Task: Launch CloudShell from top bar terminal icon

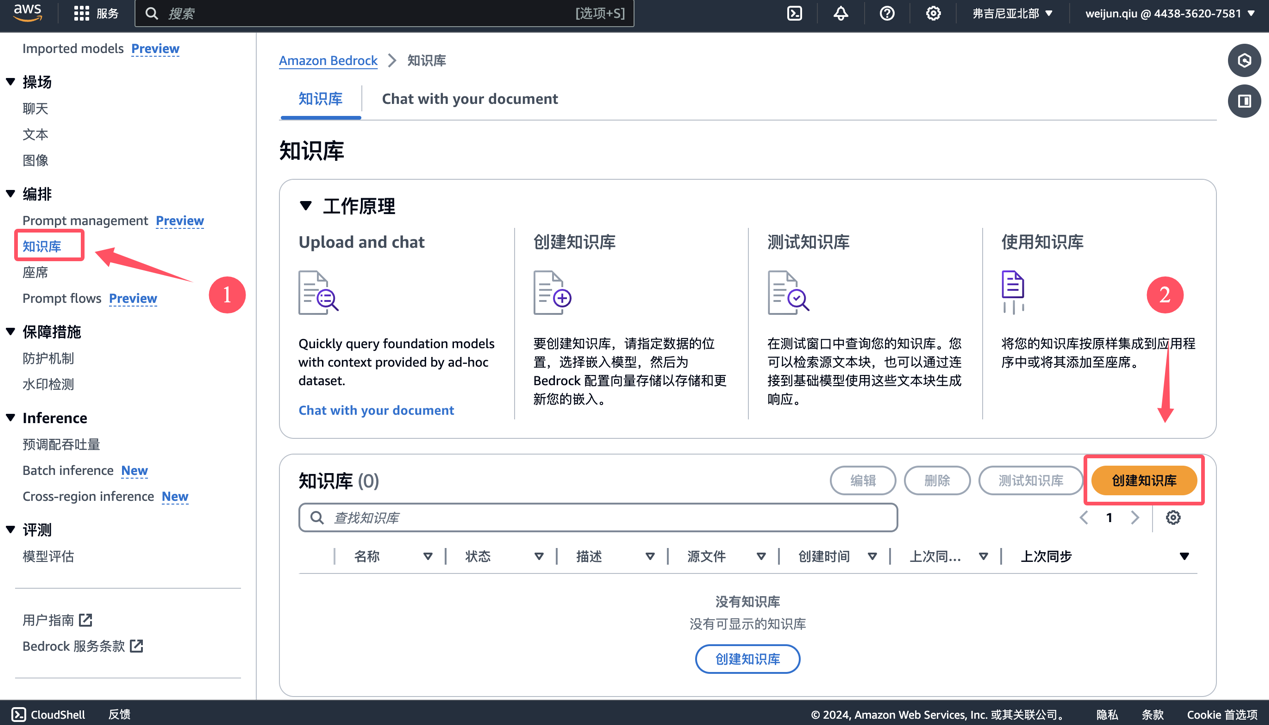Action: click(x=795, y=13)
